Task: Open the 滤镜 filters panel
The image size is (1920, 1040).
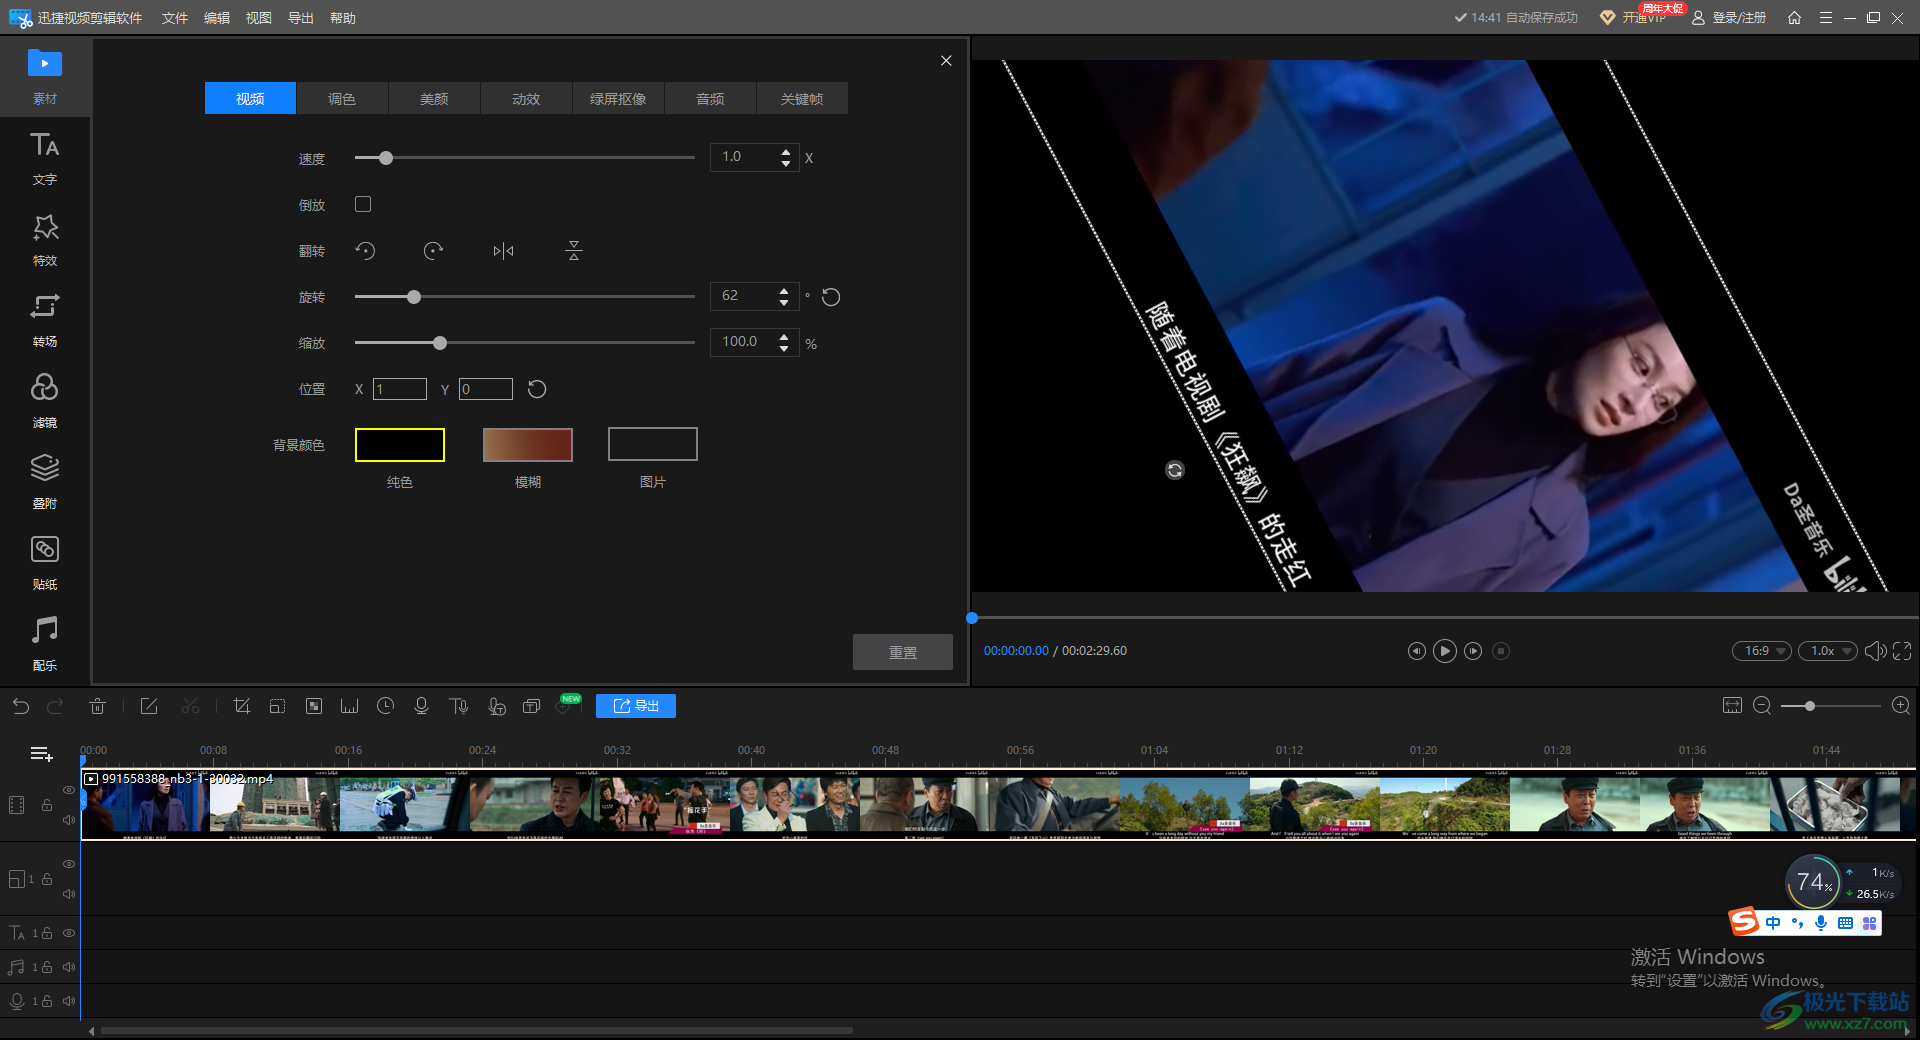Action: pyautogui.click(x=45, y=402)
